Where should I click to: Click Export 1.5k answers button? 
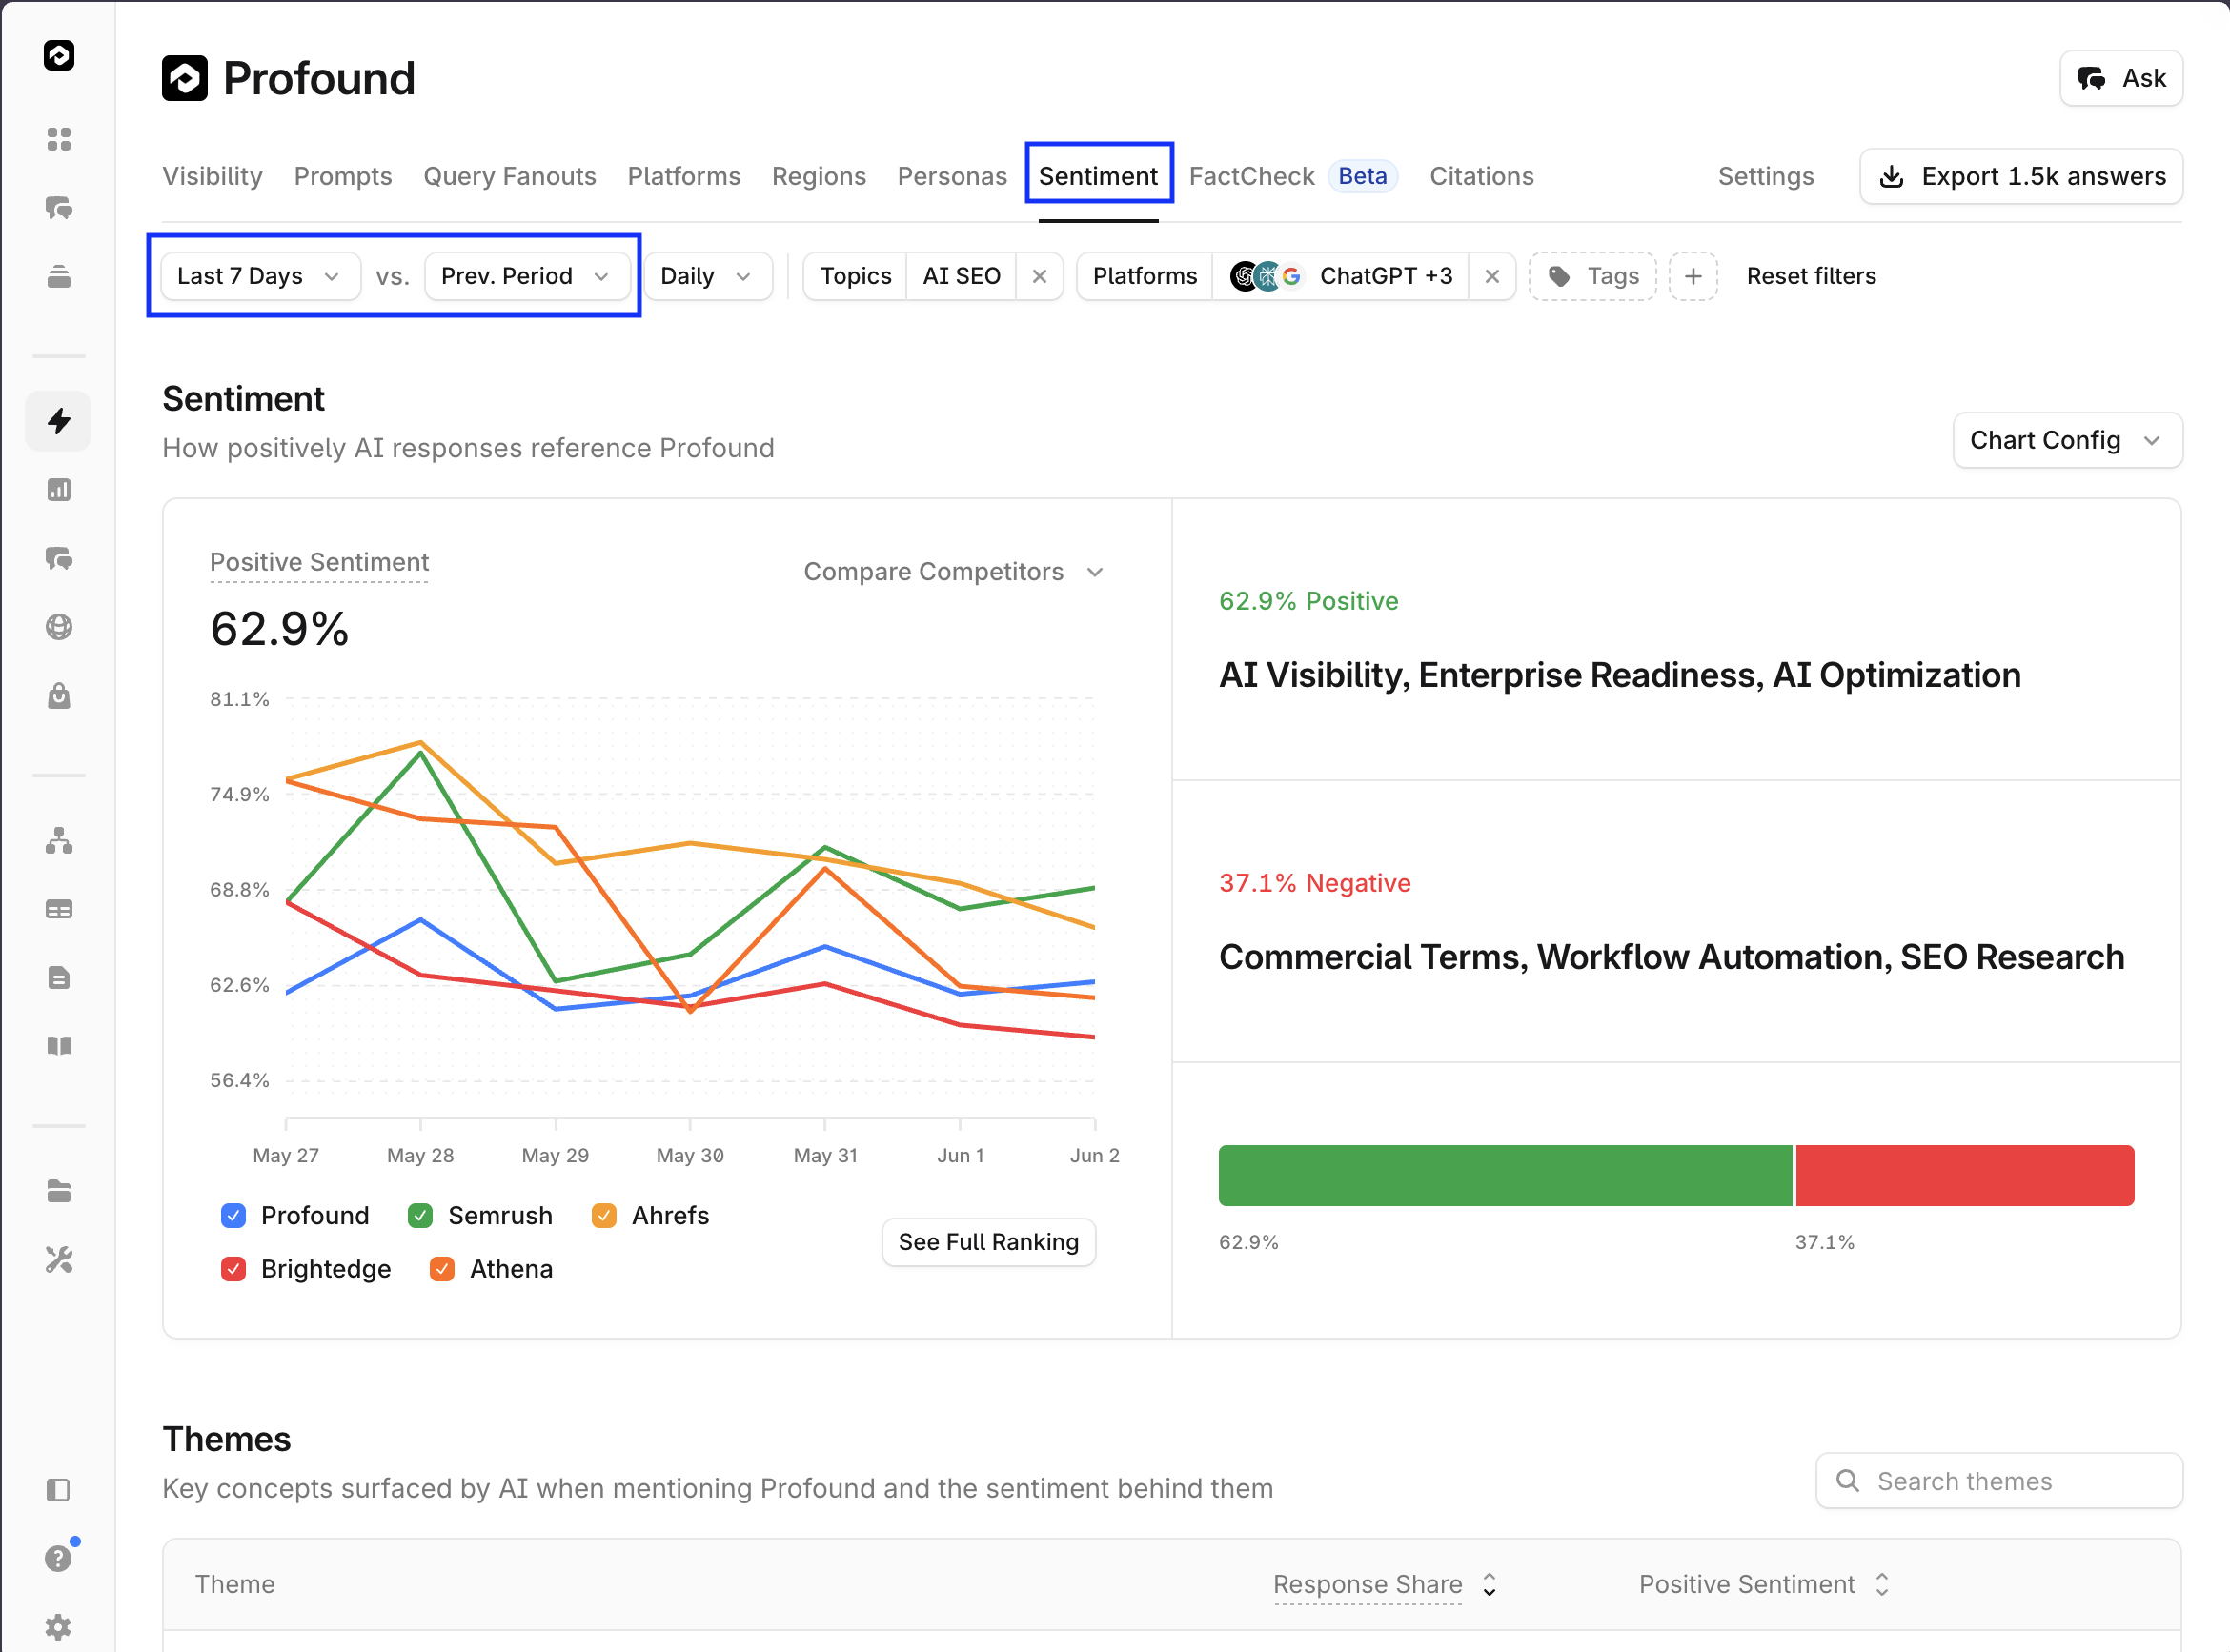coord(2021,176)
